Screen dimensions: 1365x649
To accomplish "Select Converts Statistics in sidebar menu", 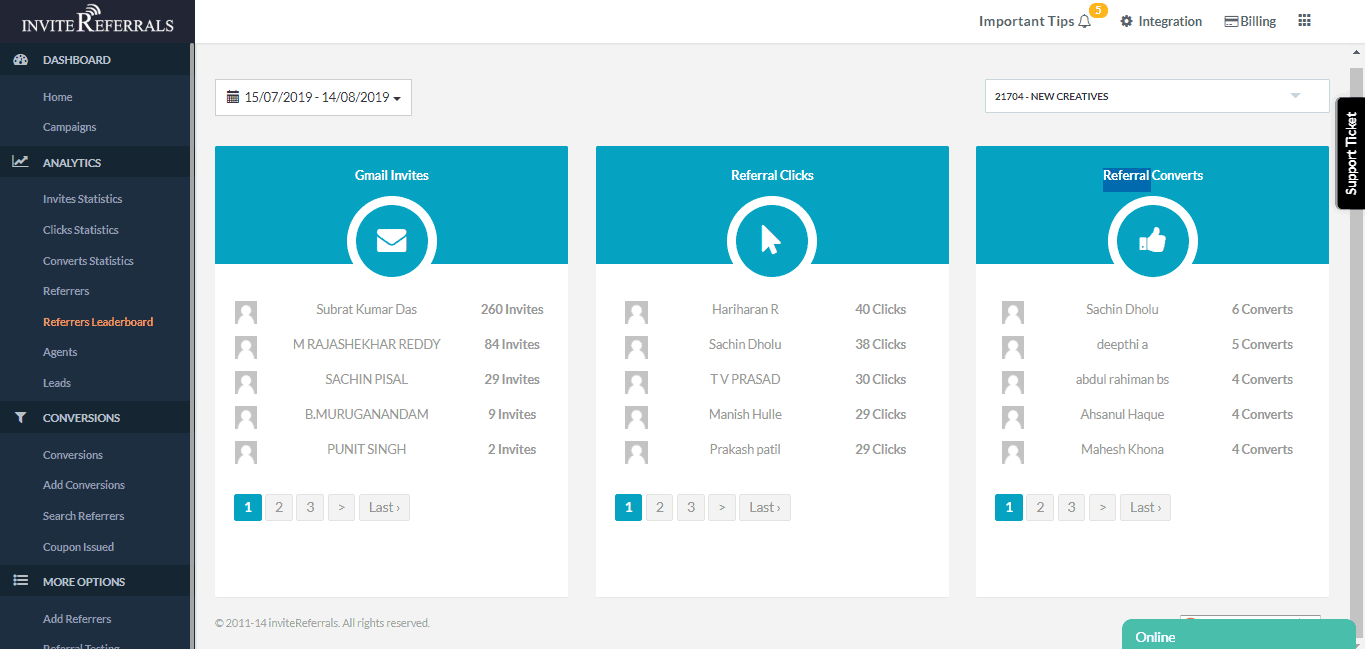I will point(88,261).
